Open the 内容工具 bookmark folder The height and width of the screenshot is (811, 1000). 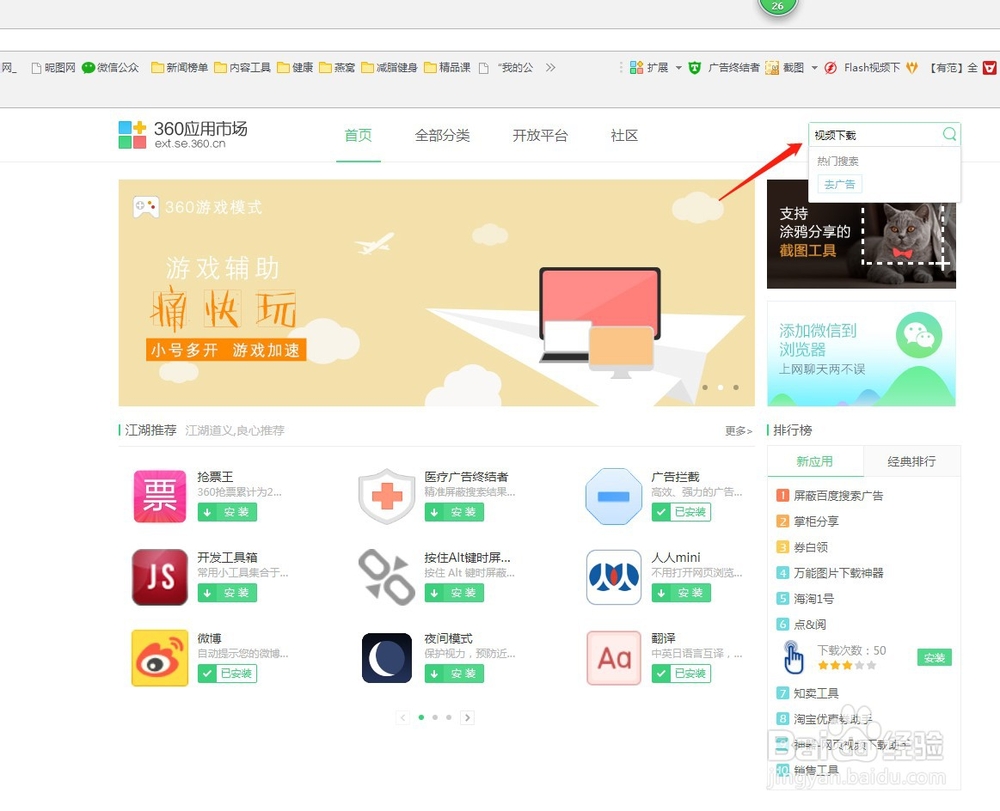[x=242, y=68]
